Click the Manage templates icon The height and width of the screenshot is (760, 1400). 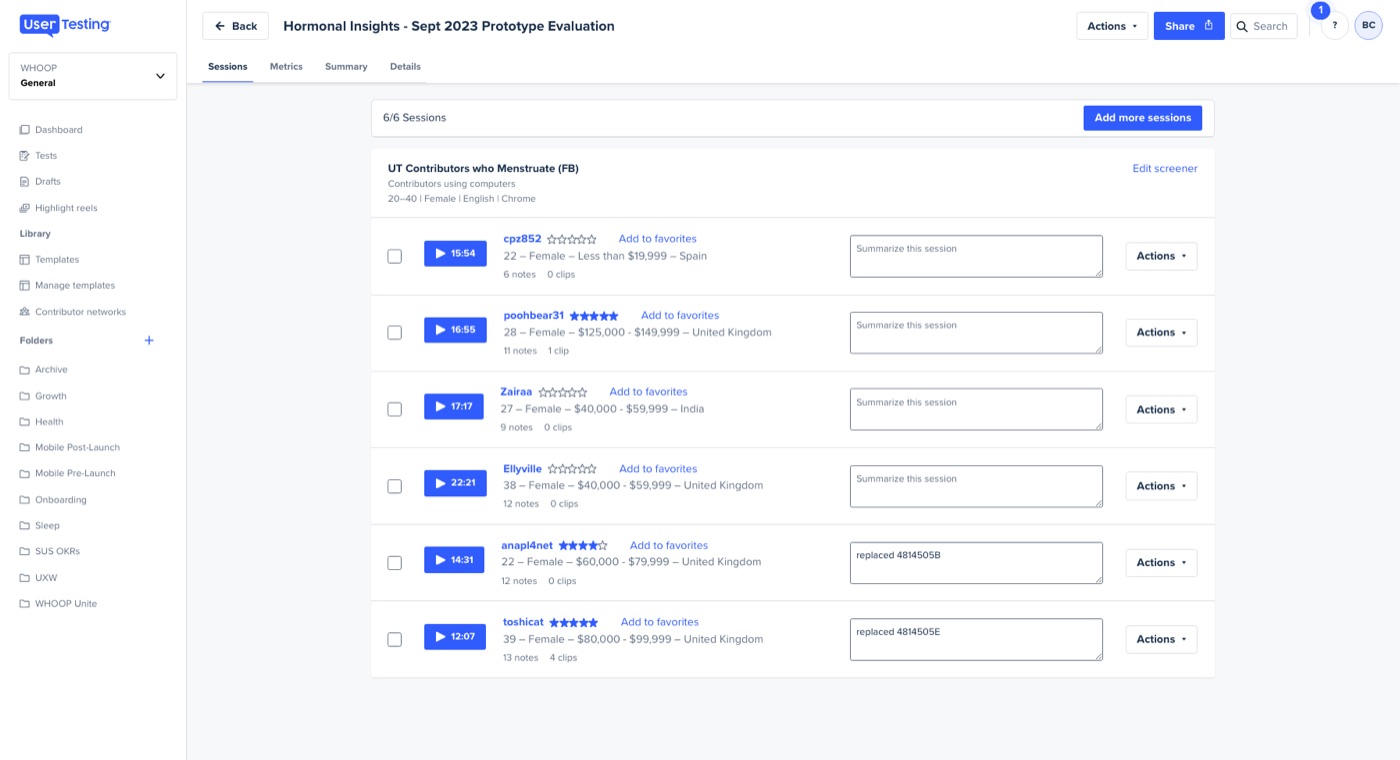coord(25,286)
